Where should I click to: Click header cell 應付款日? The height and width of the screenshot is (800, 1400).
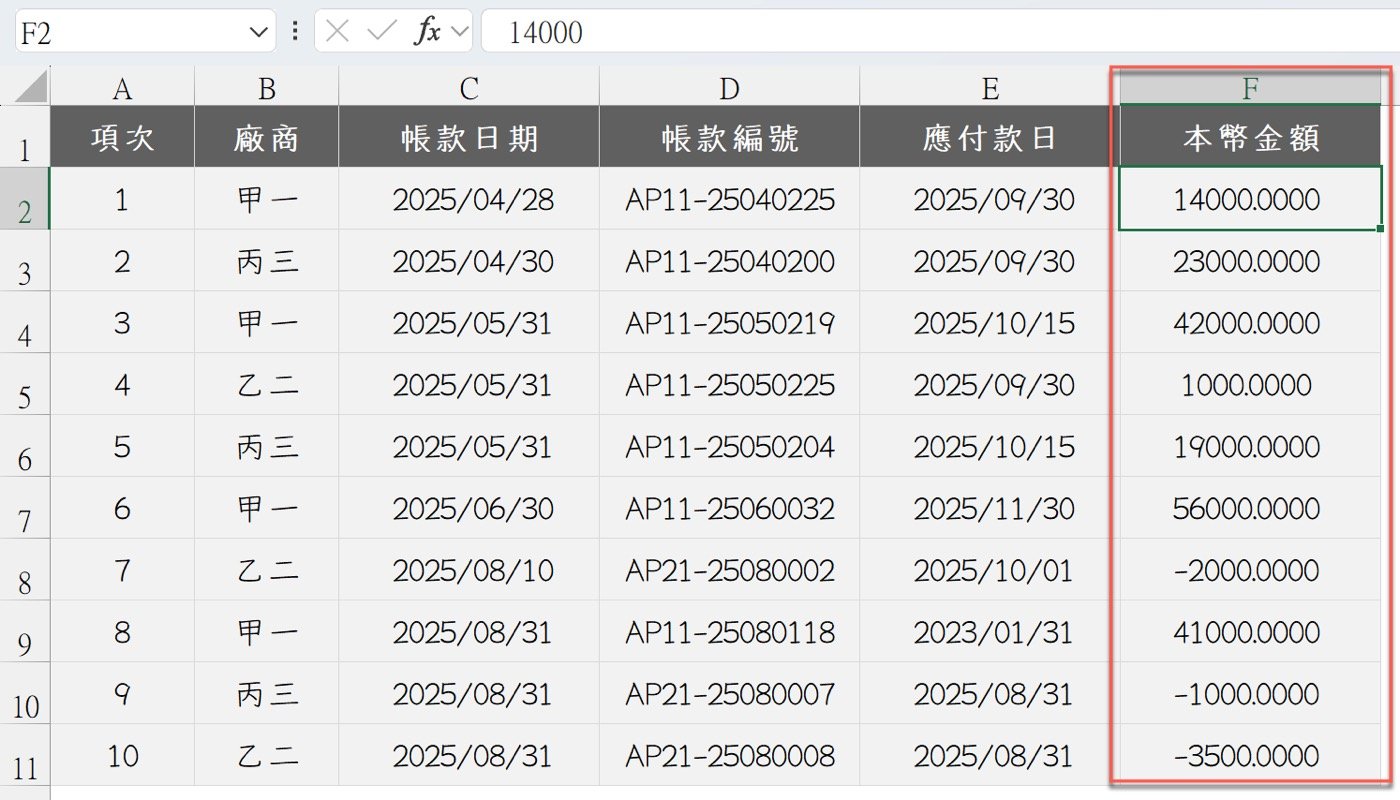[989, 136]
